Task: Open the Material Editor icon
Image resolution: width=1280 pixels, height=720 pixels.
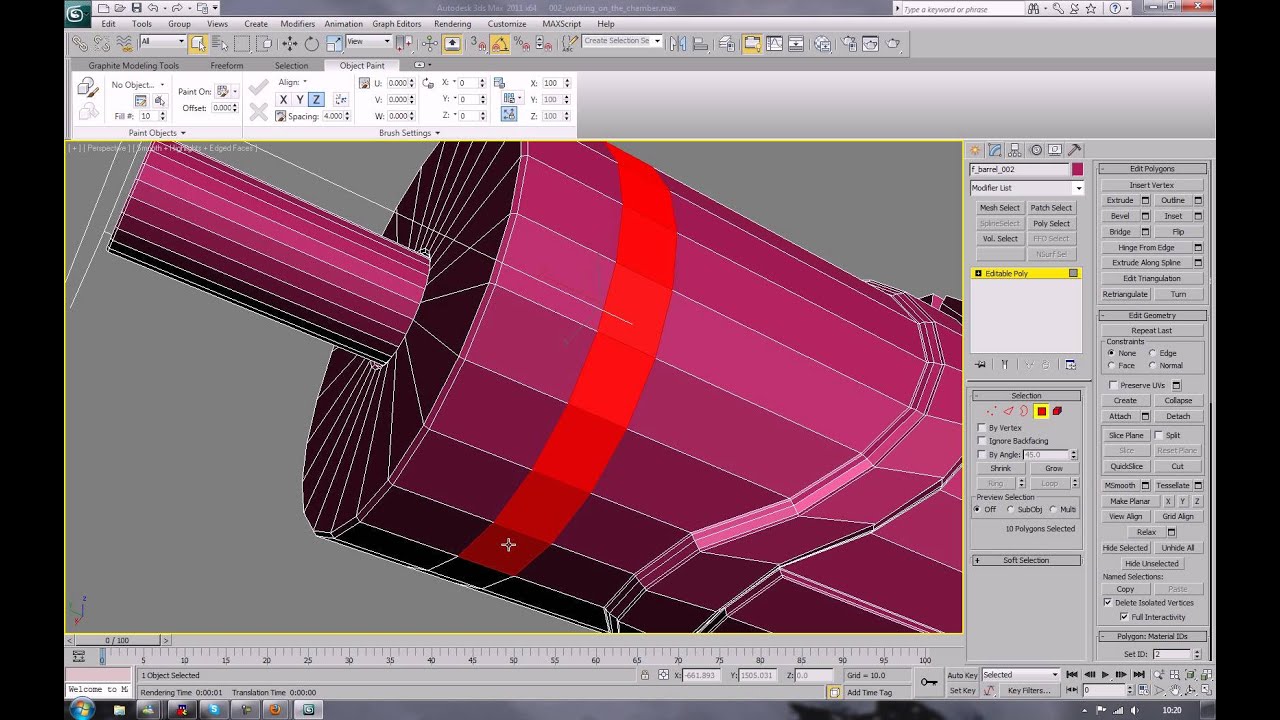Action: tap(822, 43)
